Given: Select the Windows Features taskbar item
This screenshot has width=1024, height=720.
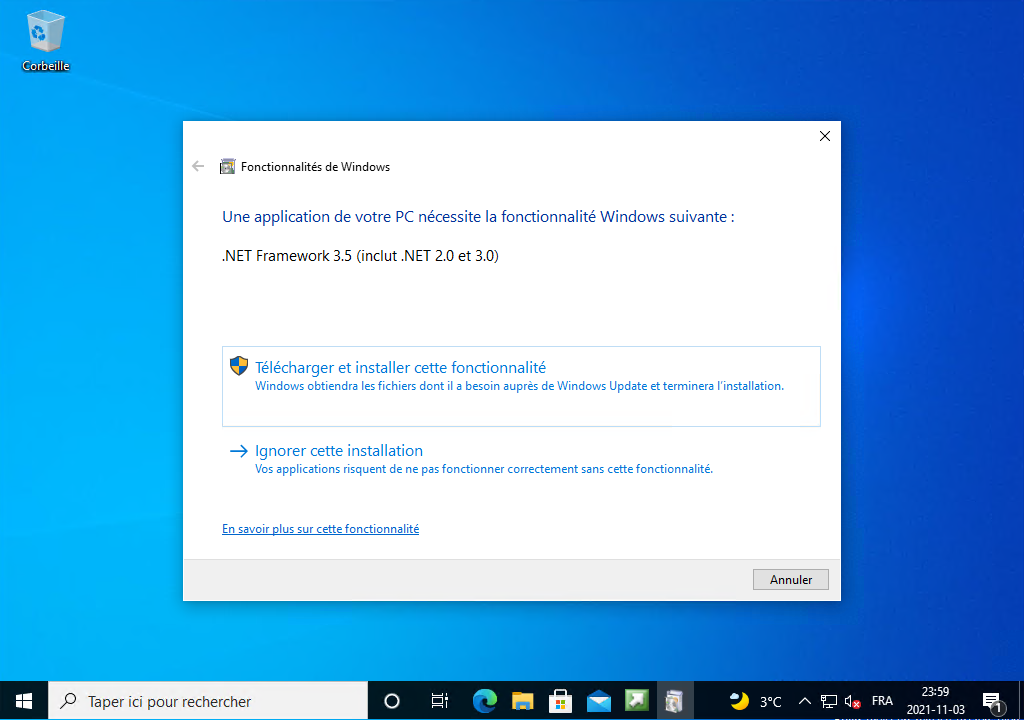Looking at the screenshot, I should (675, 701).
